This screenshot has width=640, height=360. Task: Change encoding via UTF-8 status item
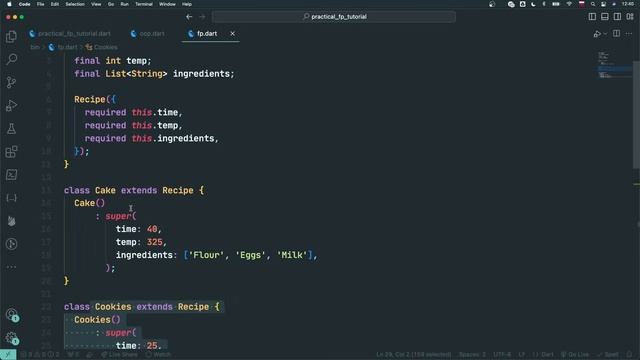coord(502,354)
